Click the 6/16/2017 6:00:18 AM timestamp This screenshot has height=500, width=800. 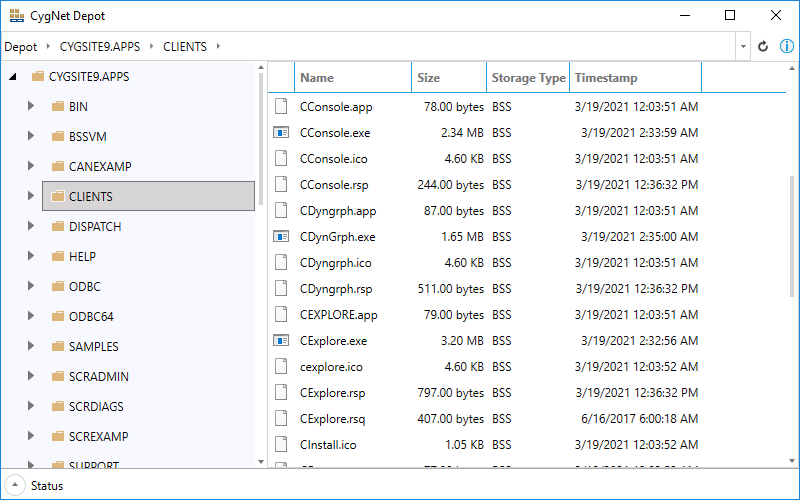tap(639, 419)
